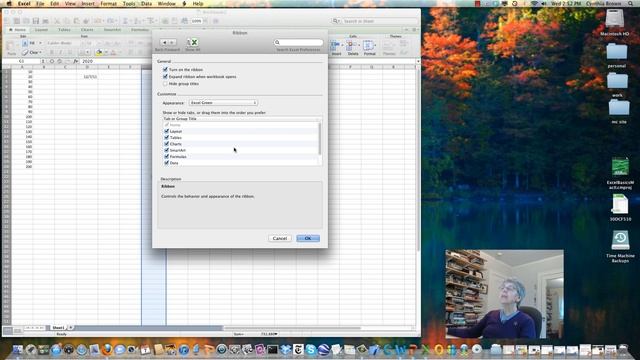
Task: Open Format cells icon in ribbon
Action: pyautogui.click(x=369, y=45)
